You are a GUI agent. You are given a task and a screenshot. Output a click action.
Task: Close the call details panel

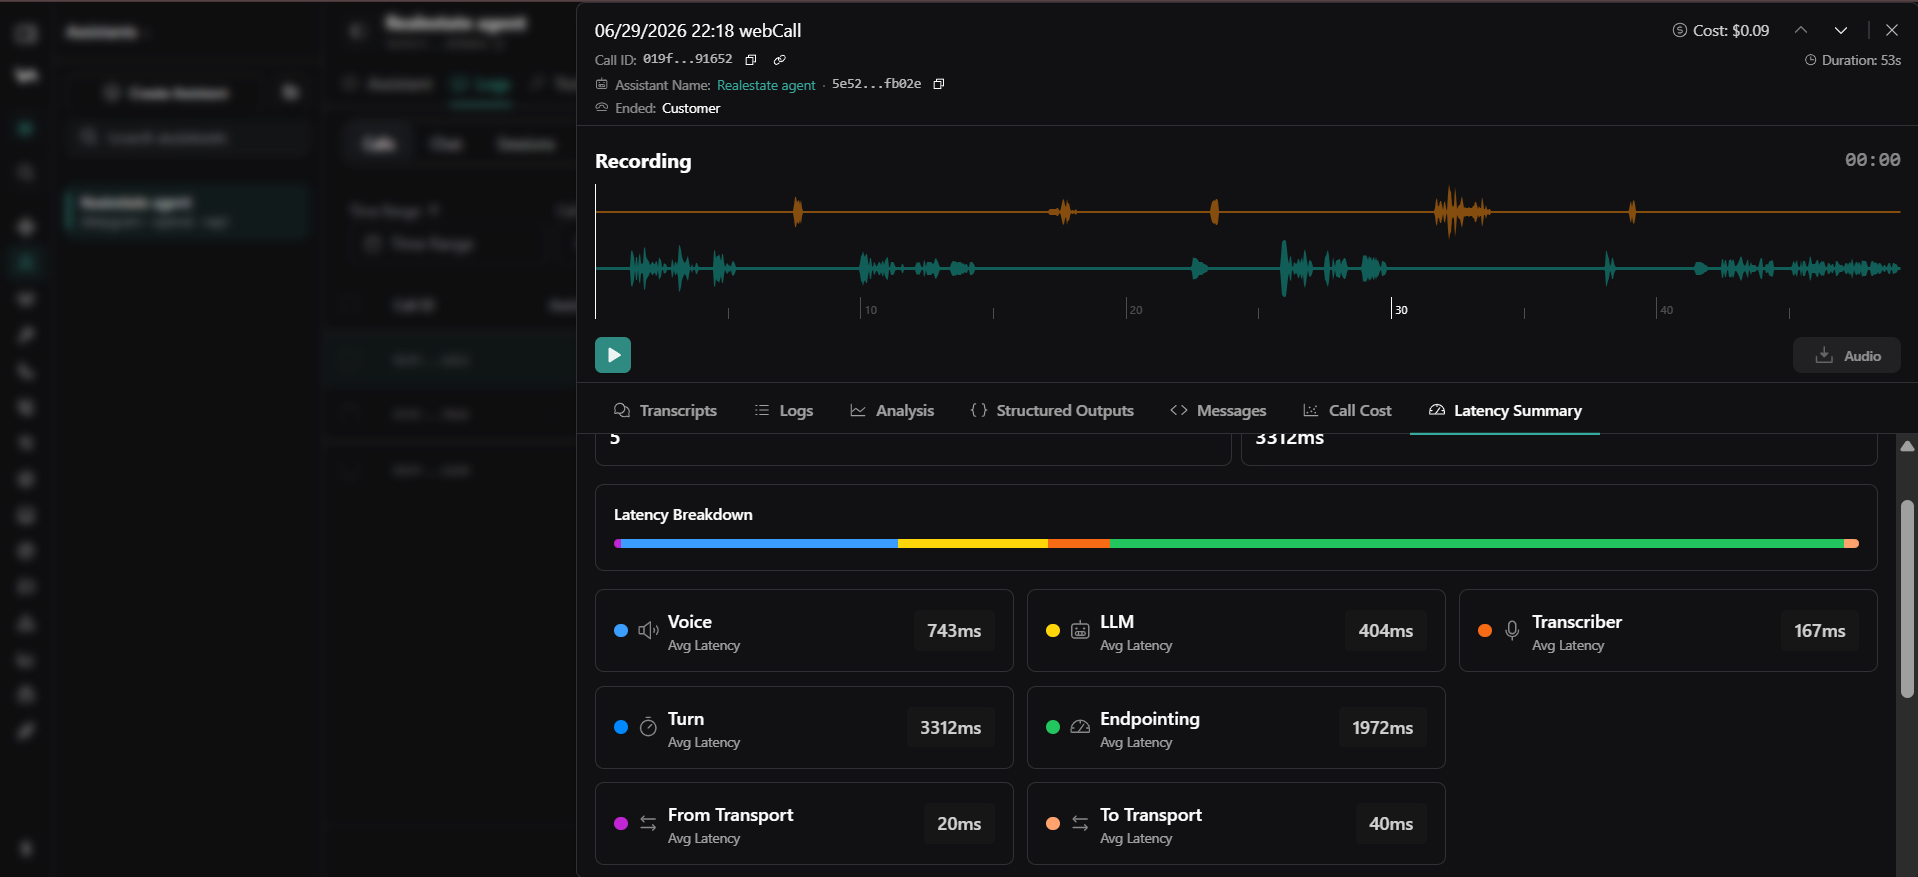1892,31
